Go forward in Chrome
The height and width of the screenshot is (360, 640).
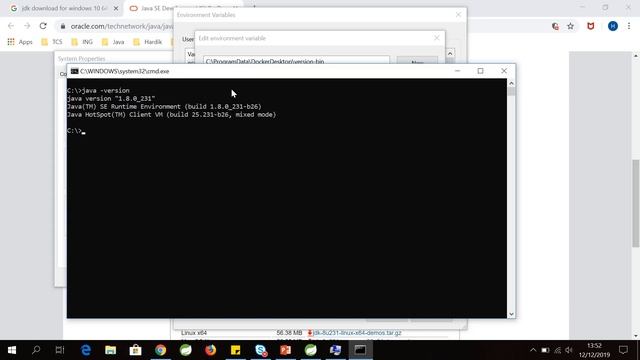pos(27,26)
